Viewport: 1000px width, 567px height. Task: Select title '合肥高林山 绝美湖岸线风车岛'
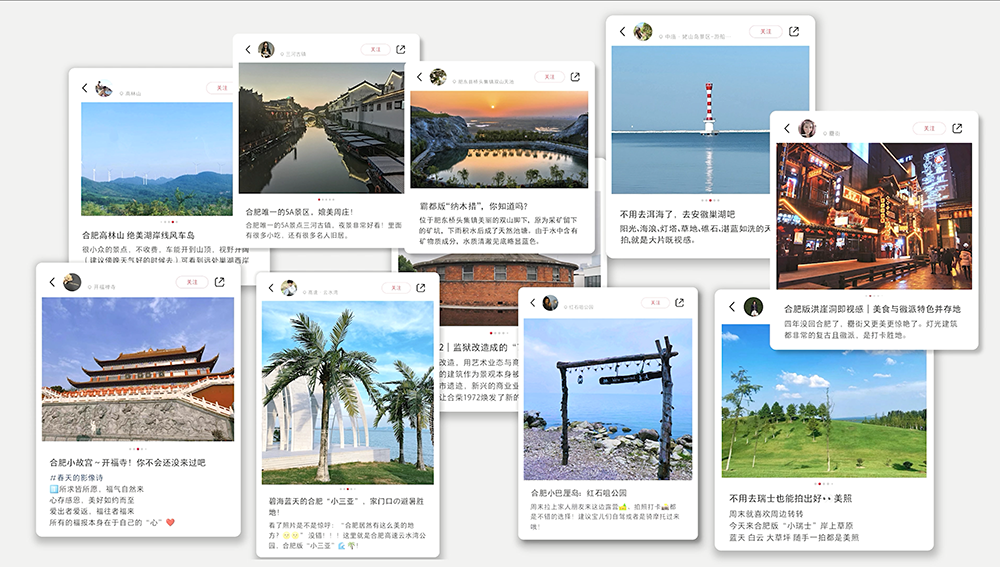point(138,235)
